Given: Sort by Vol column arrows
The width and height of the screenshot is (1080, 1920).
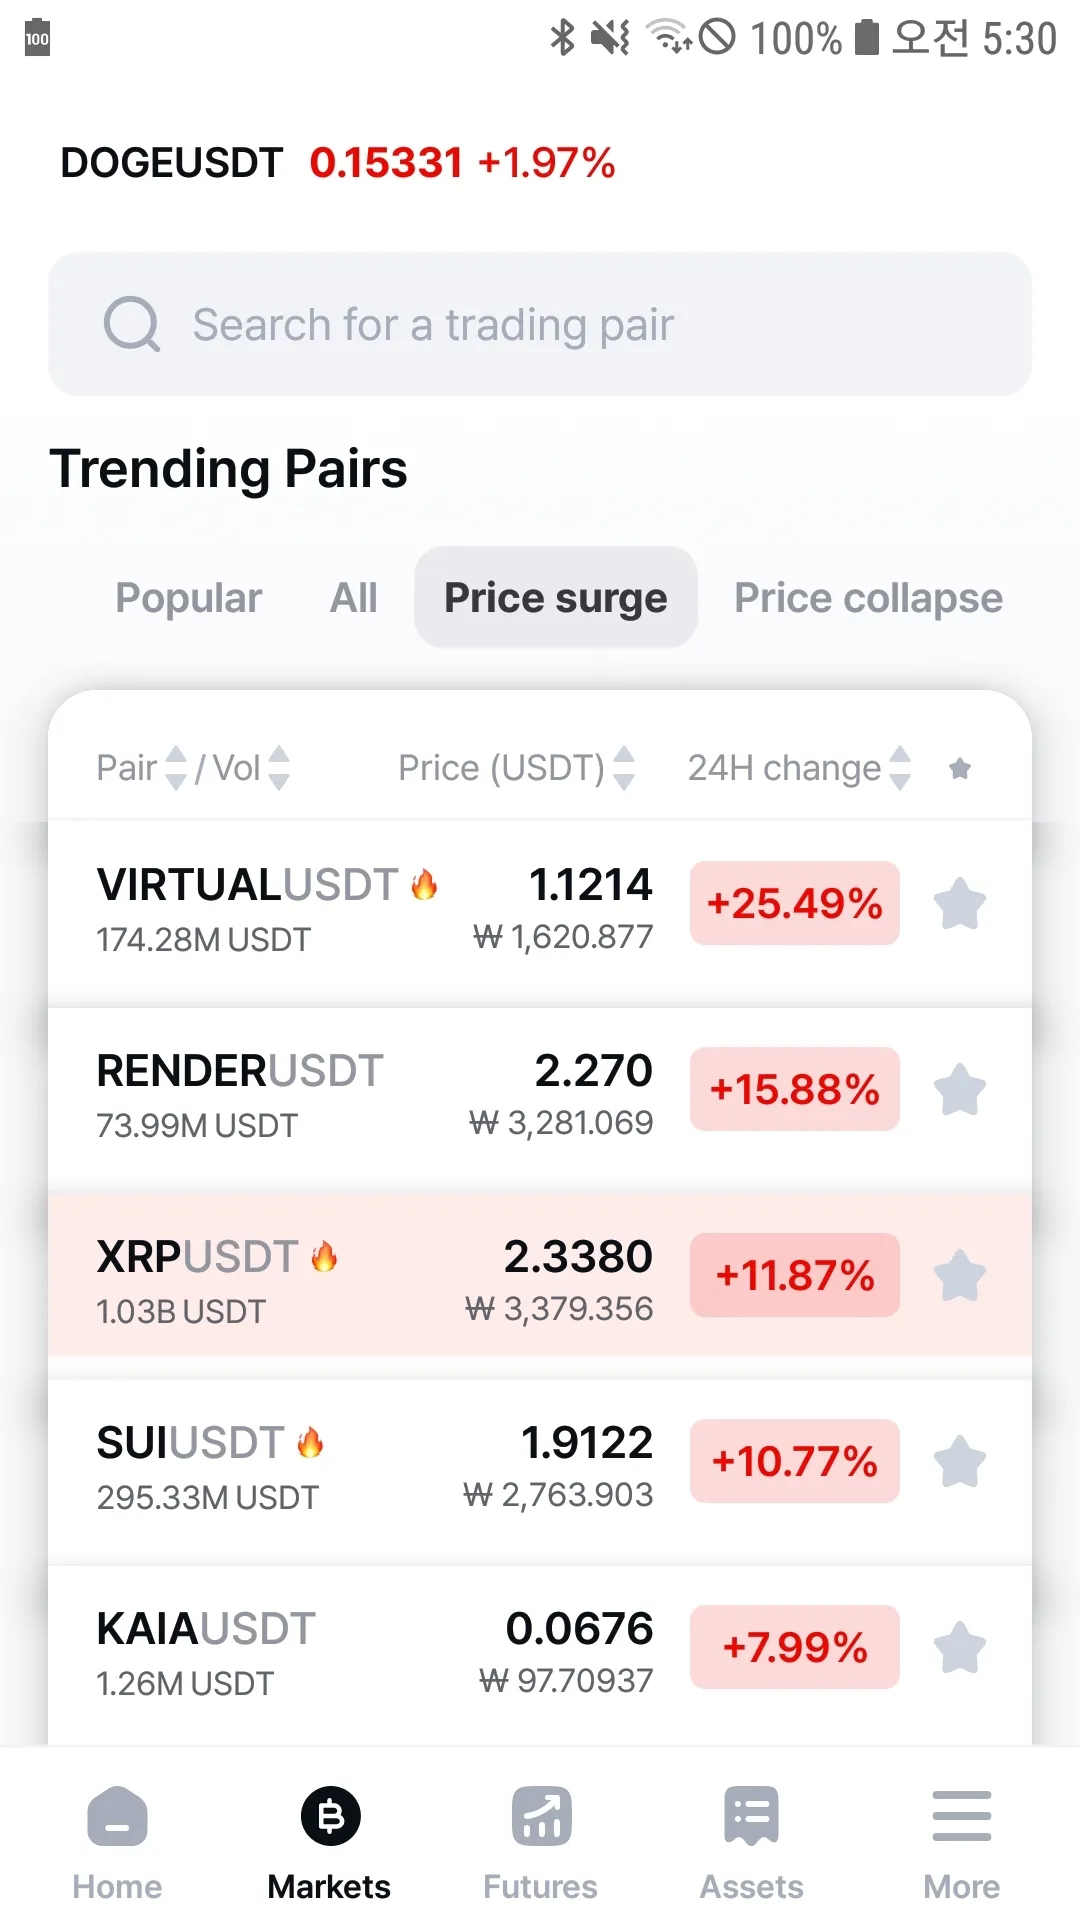Looking at the screenshot, I should tap(280, 768).
